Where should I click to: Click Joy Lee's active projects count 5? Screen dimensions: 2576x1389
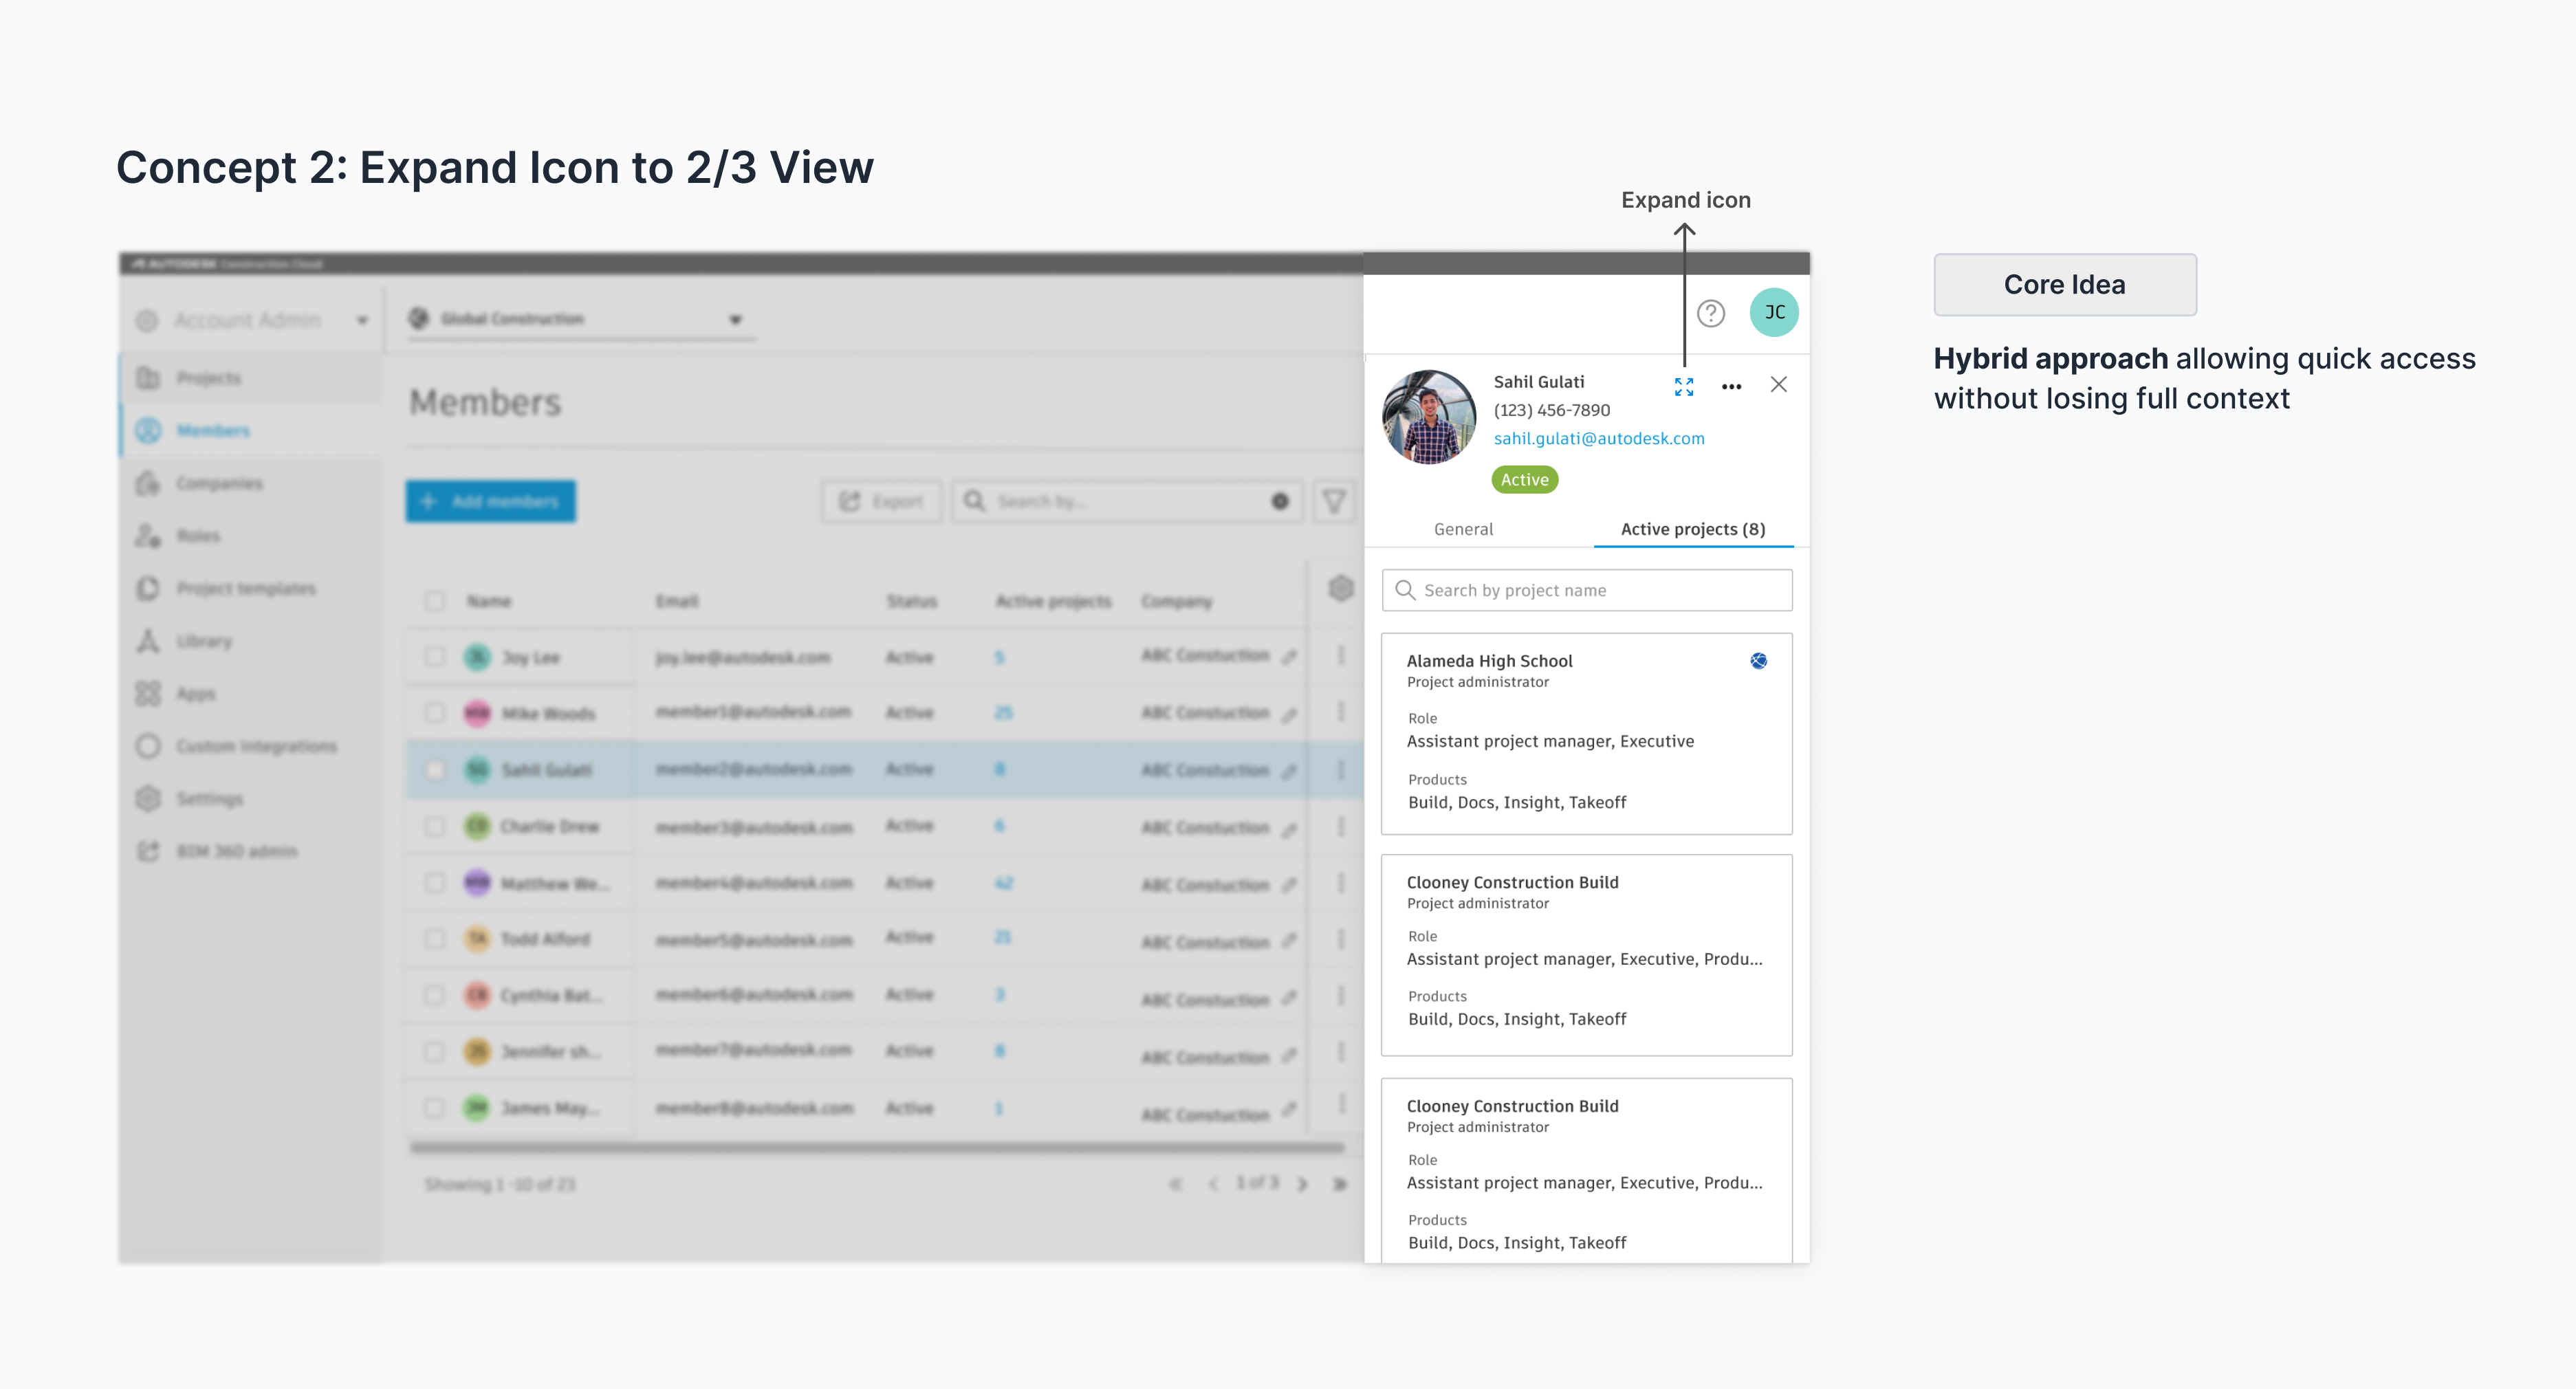[x=999, y=657]
